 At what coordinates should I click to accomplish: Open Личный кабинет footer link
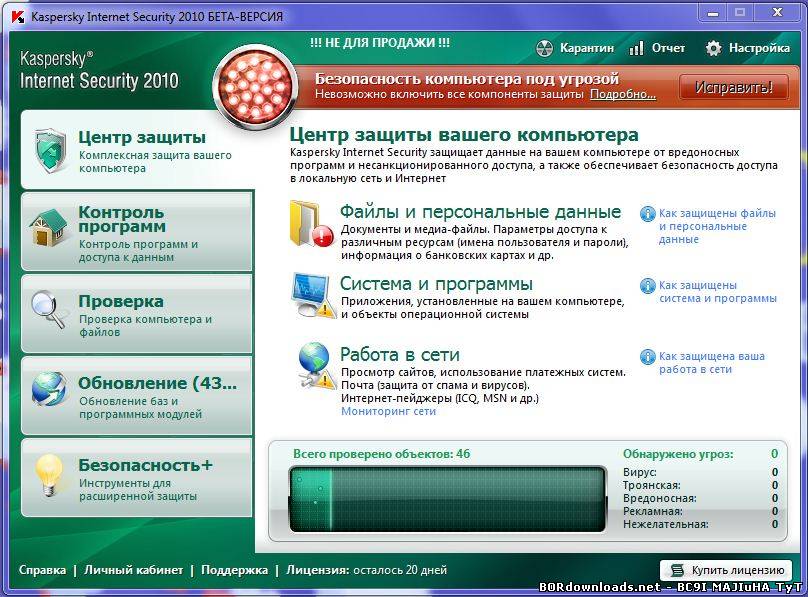click(133, 570)
